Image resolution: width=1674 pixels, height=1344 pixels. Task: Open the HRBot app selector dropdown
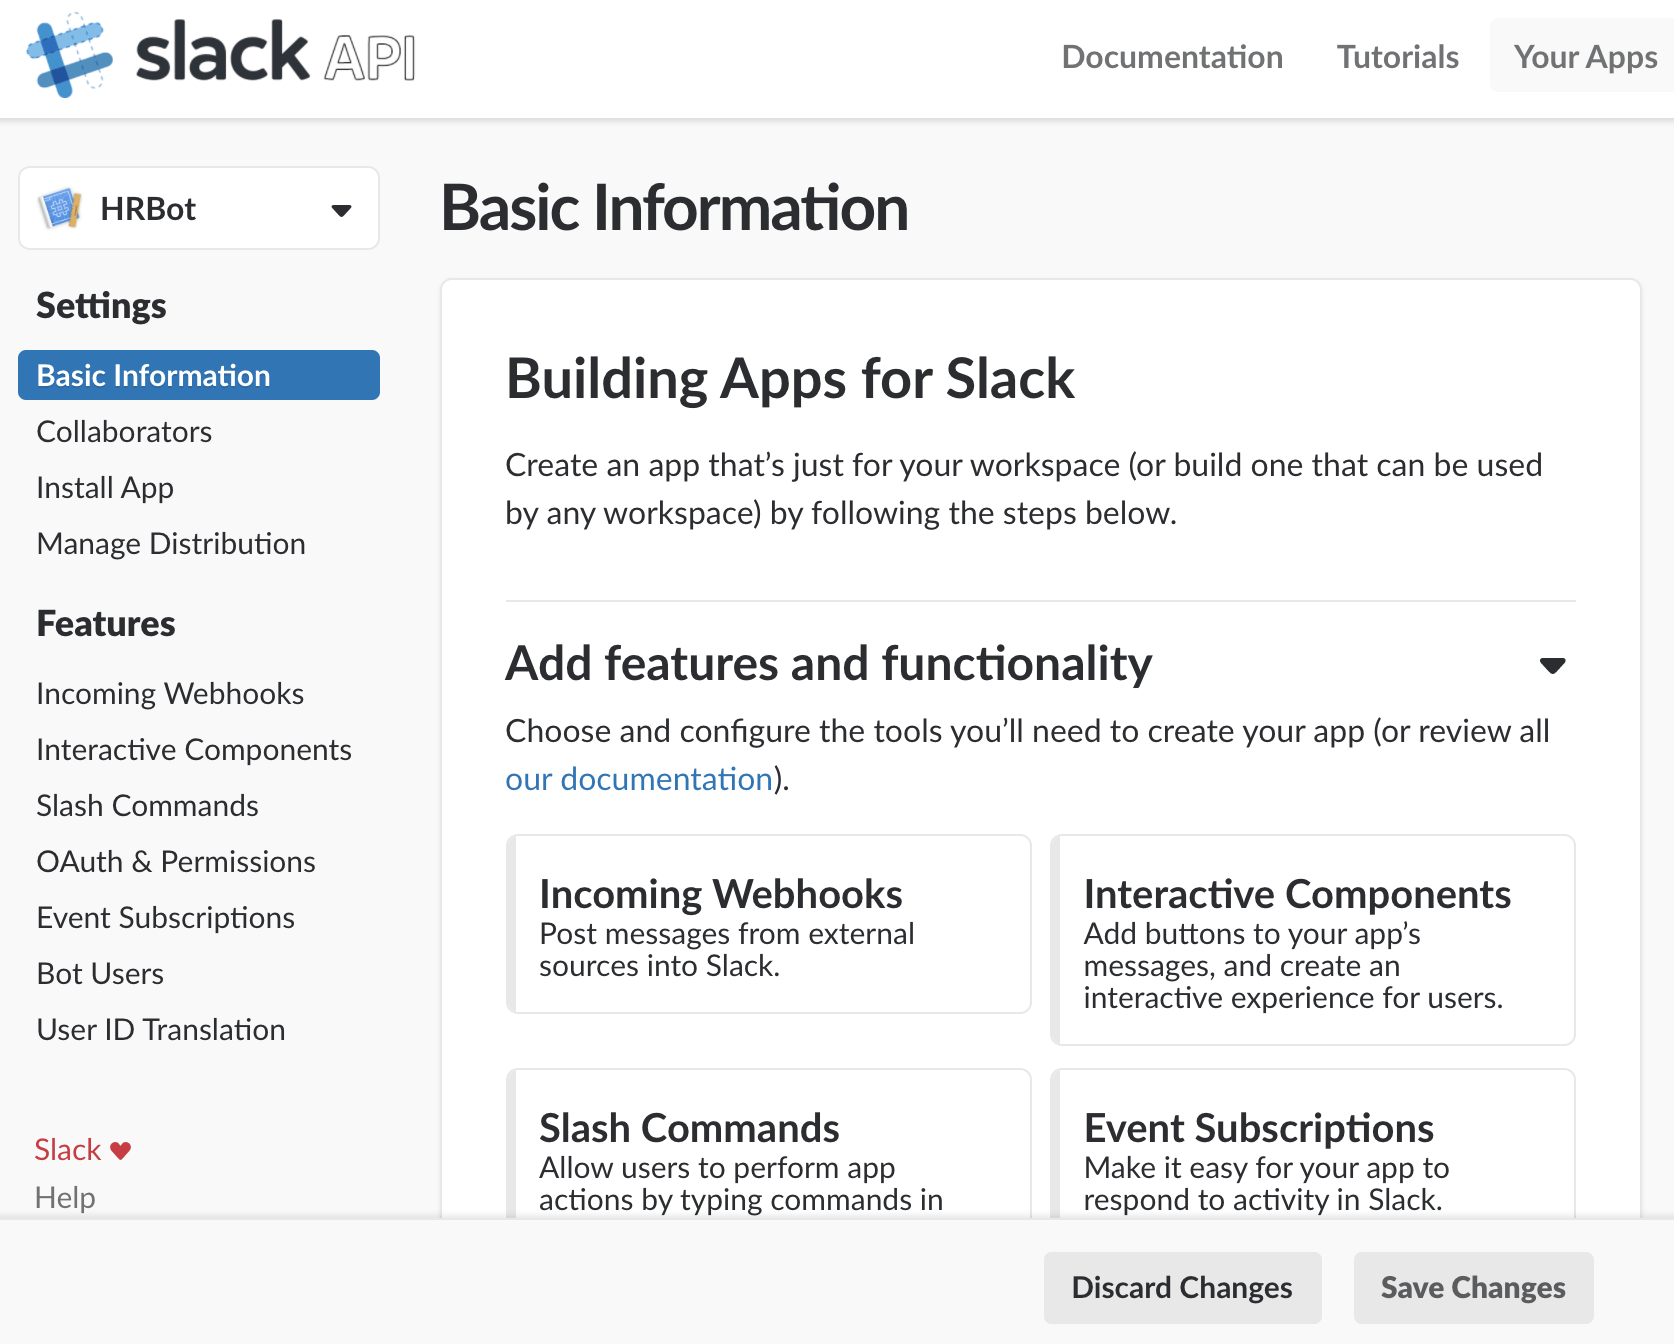(340, 210)
